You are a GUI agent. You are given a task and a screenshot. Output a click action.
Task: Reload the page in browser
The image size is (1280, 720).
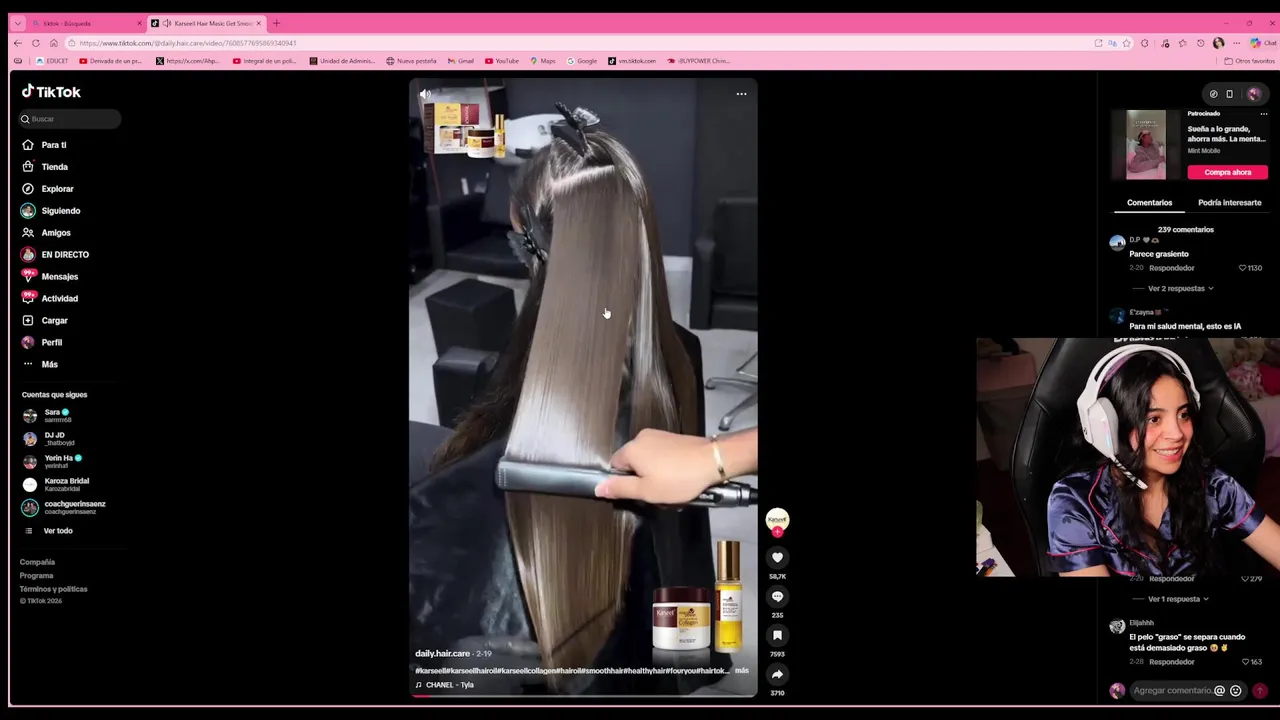(36, 43)
